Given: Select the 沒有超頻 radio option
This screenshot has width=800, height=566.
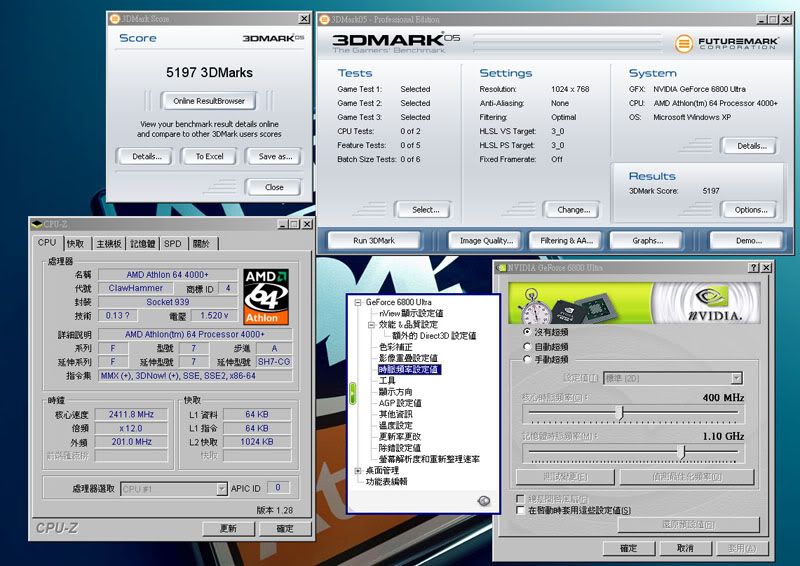Looking at the screenshot, I should (x=527, y=332).
